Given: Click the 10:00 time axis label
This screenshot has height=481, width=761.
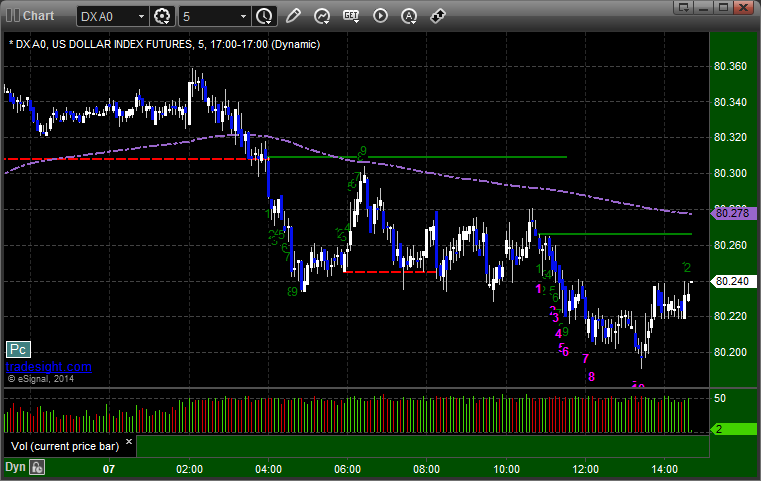Looking at the screenshot, I should pos(506,469).
